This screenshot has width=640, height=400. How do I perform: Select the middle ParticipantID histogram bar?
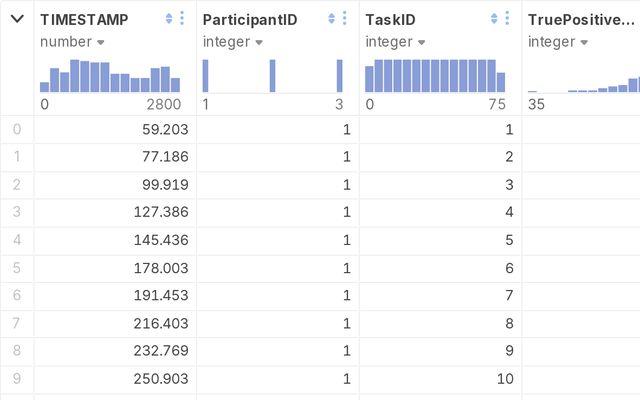(272, 76)
